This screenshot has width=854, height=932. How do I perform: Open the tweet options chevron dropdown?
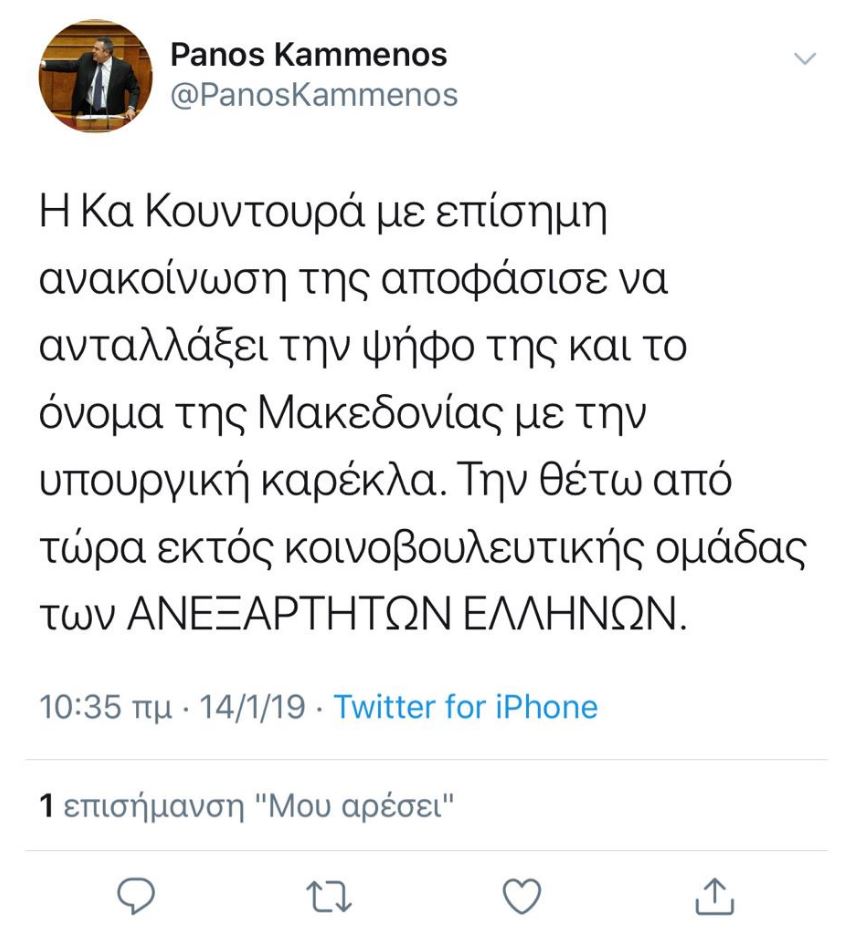tap(804, 59)
